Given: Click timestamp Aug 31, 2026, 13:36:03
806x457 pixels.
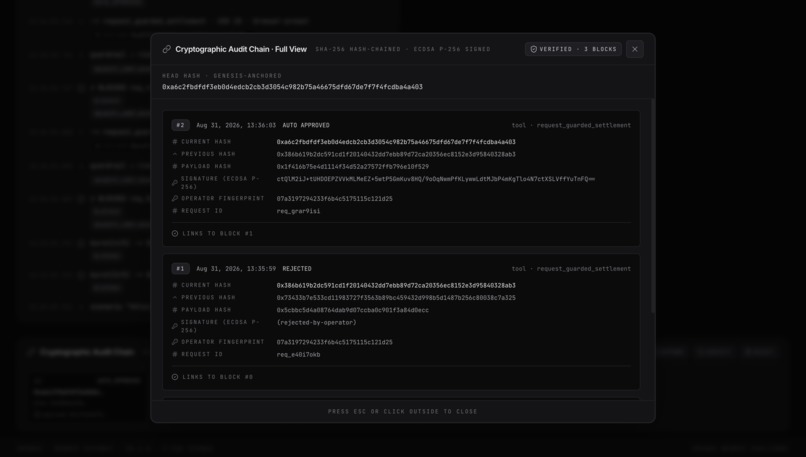Looking at the screenshot, I should pos(236,125).
